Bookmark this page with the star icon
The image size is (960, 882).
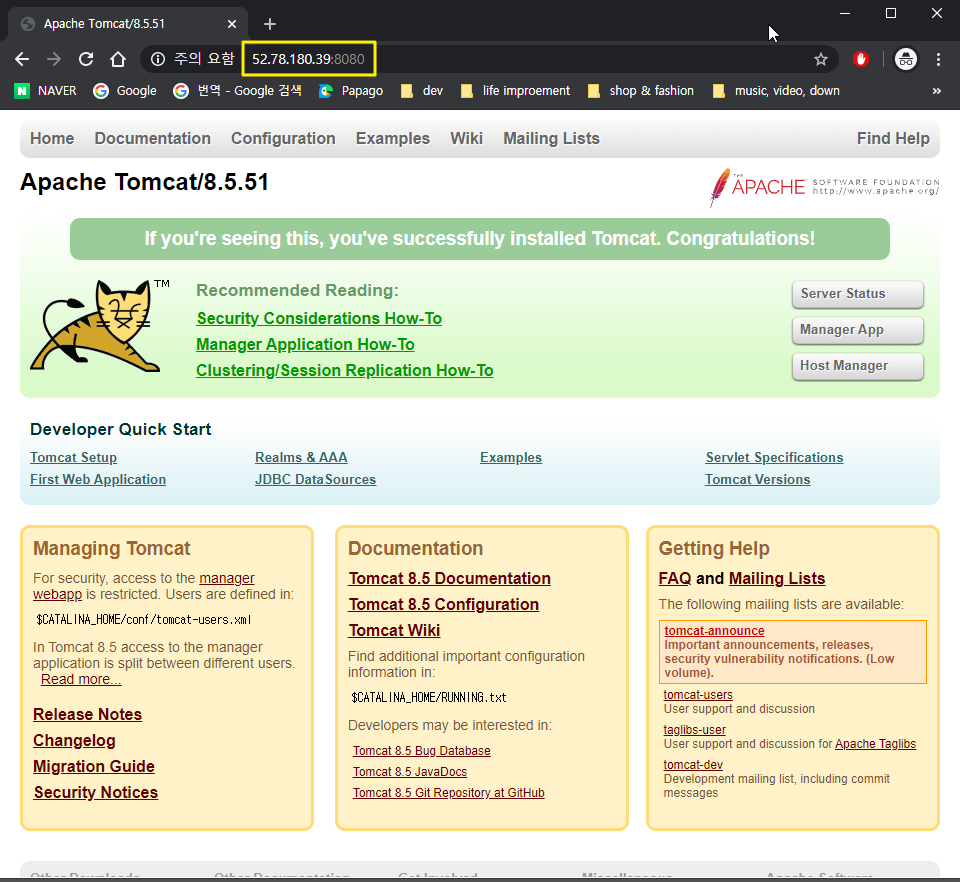point(820,59)
